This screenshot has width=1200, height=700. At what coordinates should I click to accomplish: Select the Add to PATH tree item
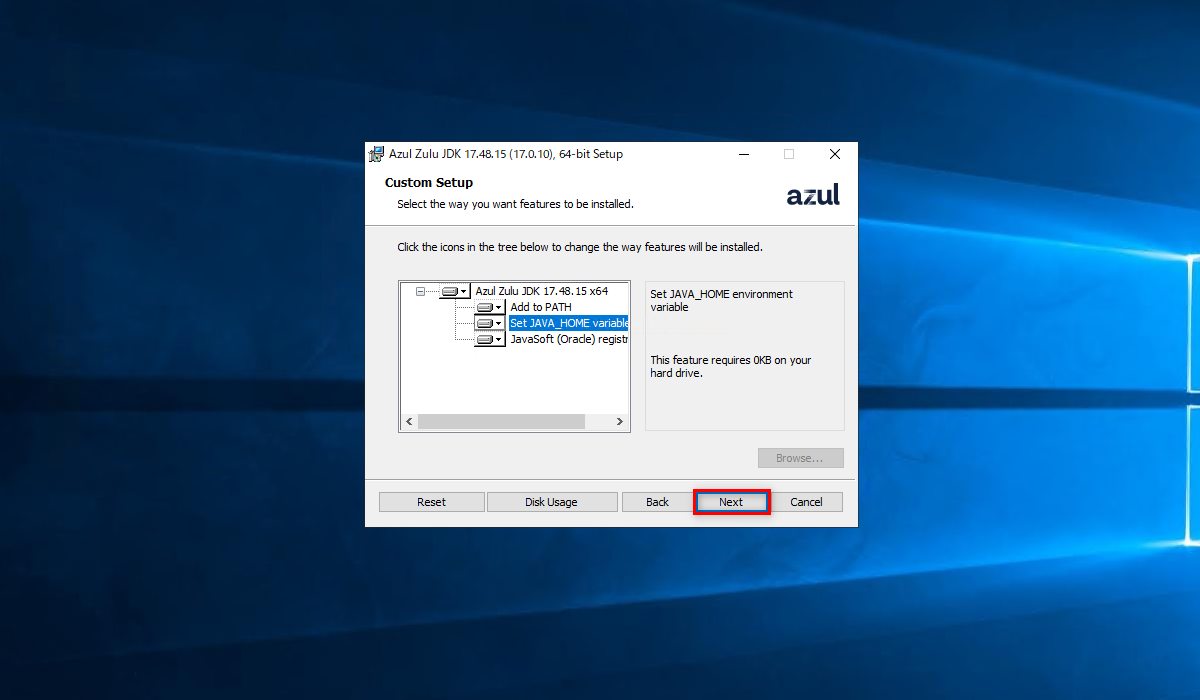(x=541, y=307)
